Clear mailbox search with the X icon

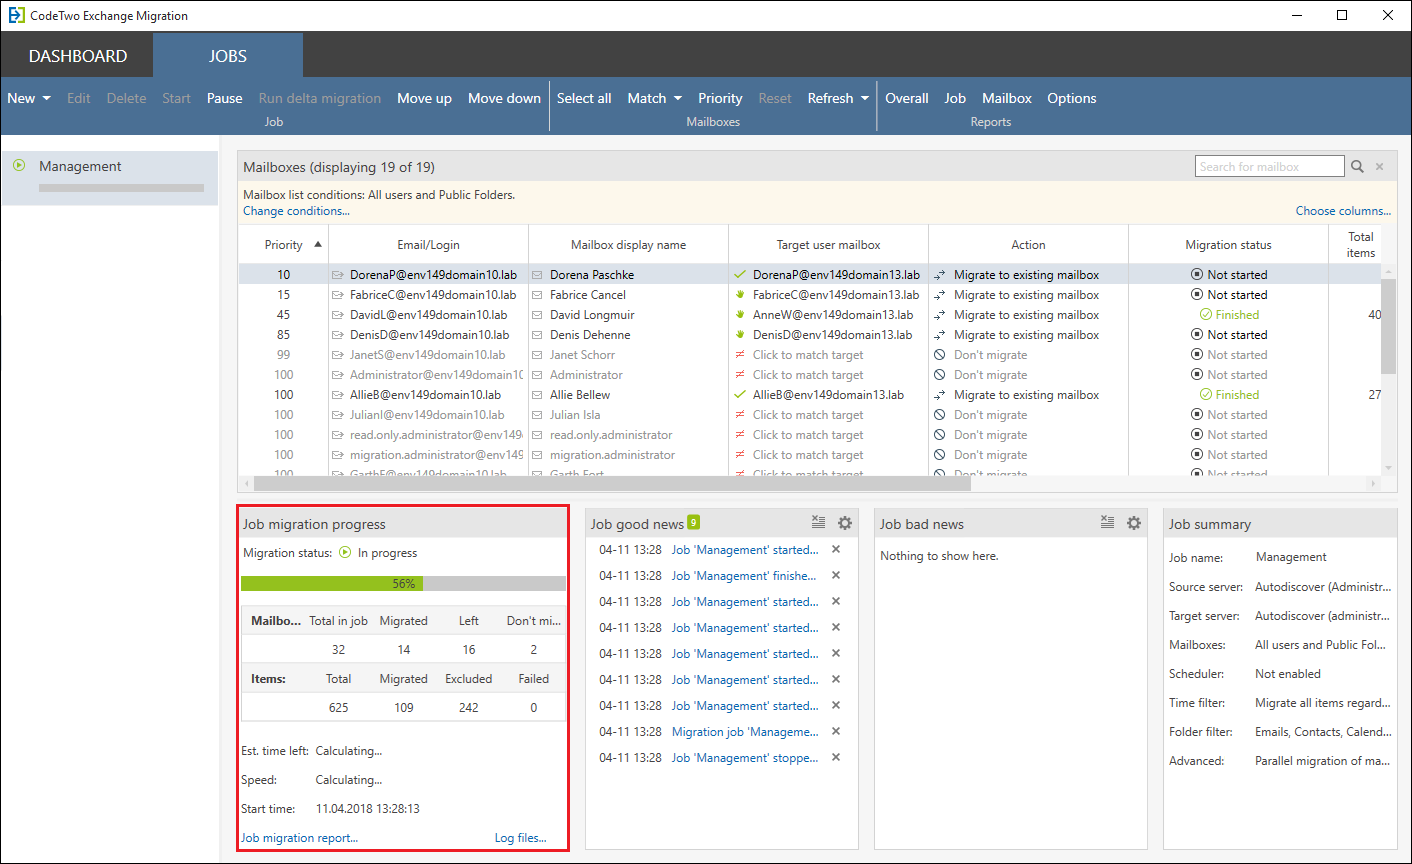click(x=1380, y=167)
